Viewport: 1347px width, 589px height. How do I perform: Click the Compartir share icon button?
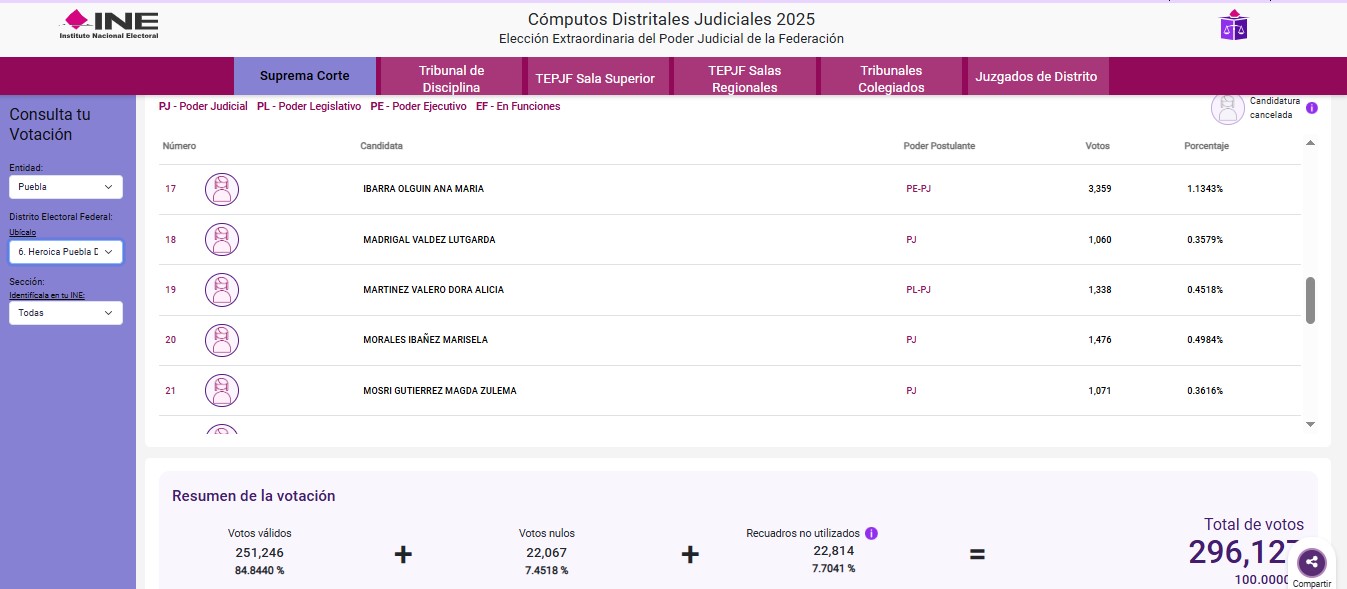point(1311,562)
